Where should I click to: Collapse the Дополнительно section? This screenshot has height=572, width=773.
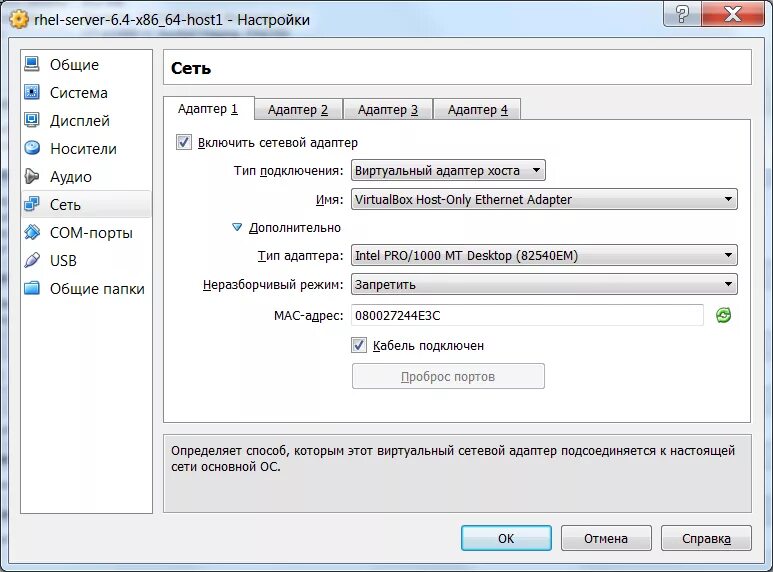(x=237, y=227)
